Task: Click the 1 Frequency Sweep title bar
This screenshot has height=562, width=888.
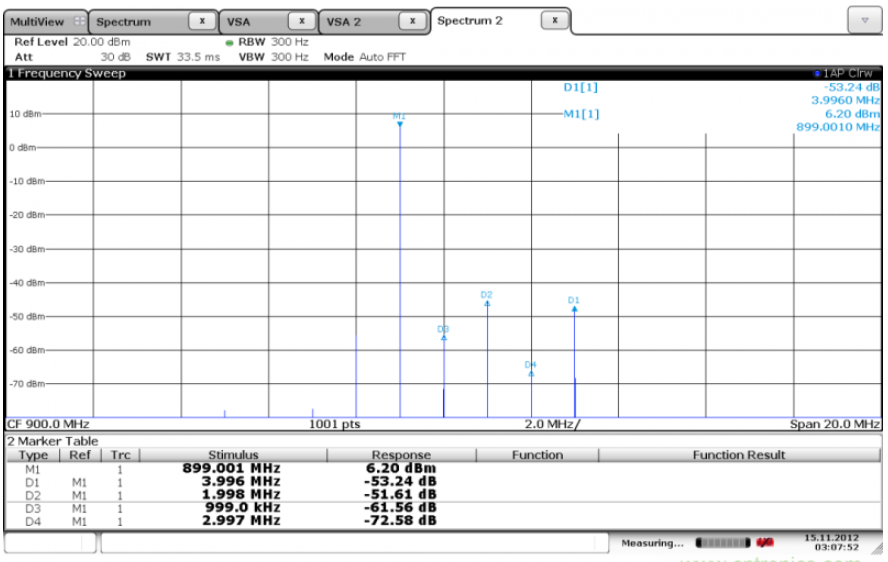Action: [x=443, y=73]
